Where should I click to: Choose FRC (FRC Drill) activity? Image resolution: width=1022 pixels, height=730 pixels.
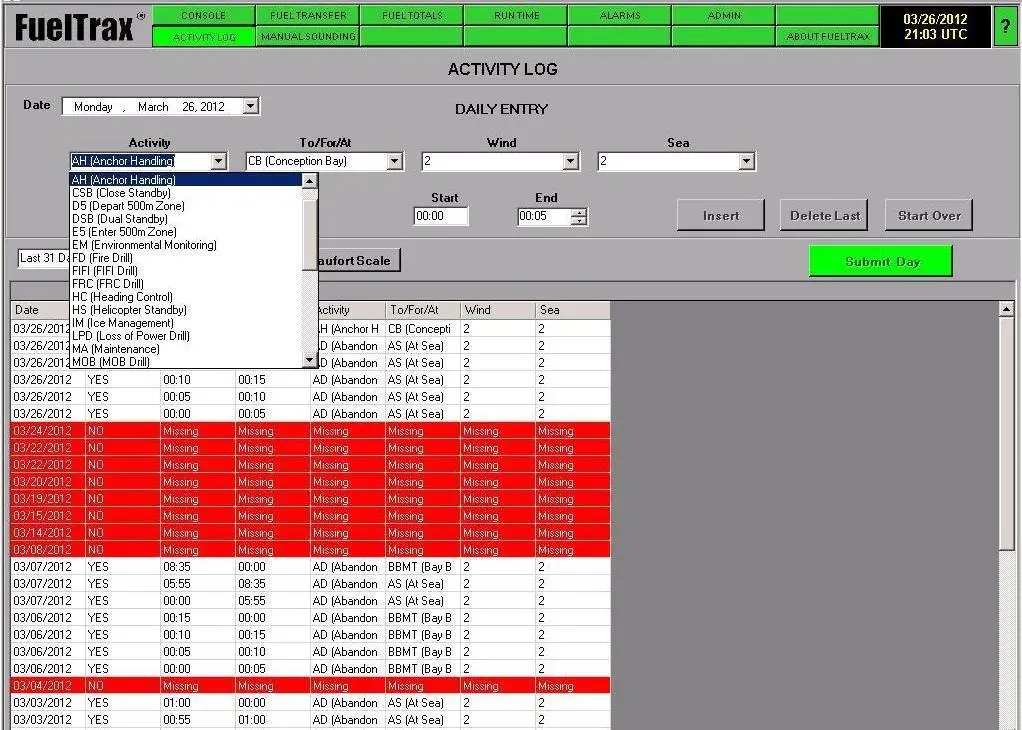tap(186, 284)
